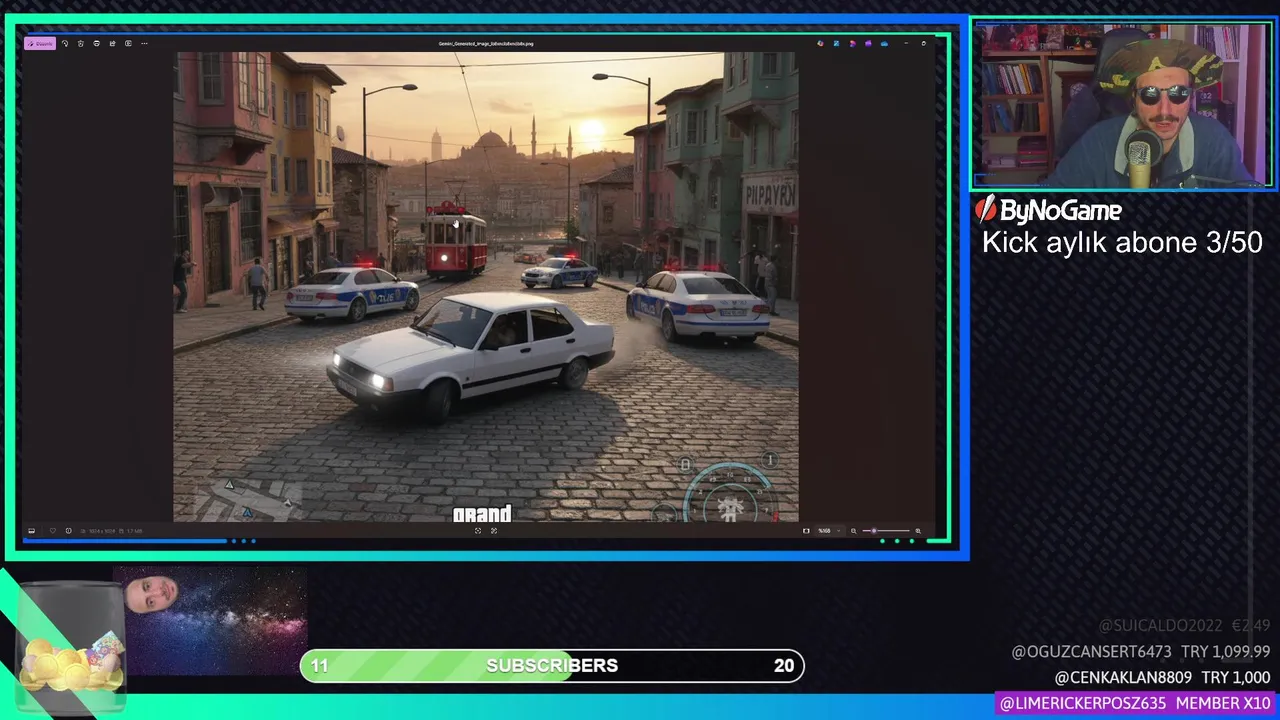Viewport: 1280px width, 720px height.
Task: Open the three-dot more options menu
Action: pyautogui.click(x=144, y=44)
